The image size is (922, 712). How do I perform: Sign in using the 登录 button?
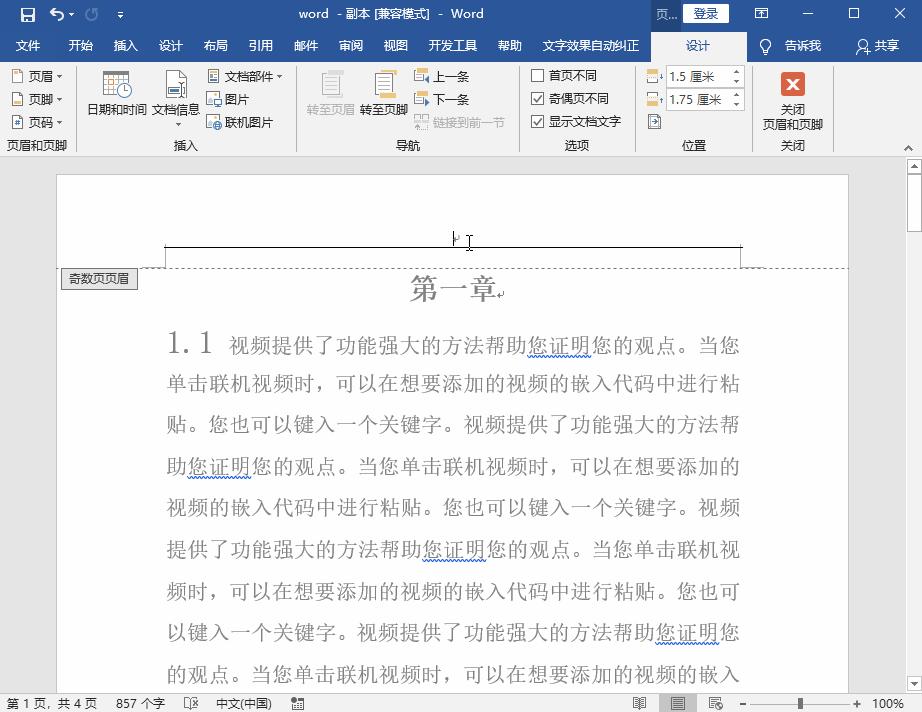click(x=706, y=14)
